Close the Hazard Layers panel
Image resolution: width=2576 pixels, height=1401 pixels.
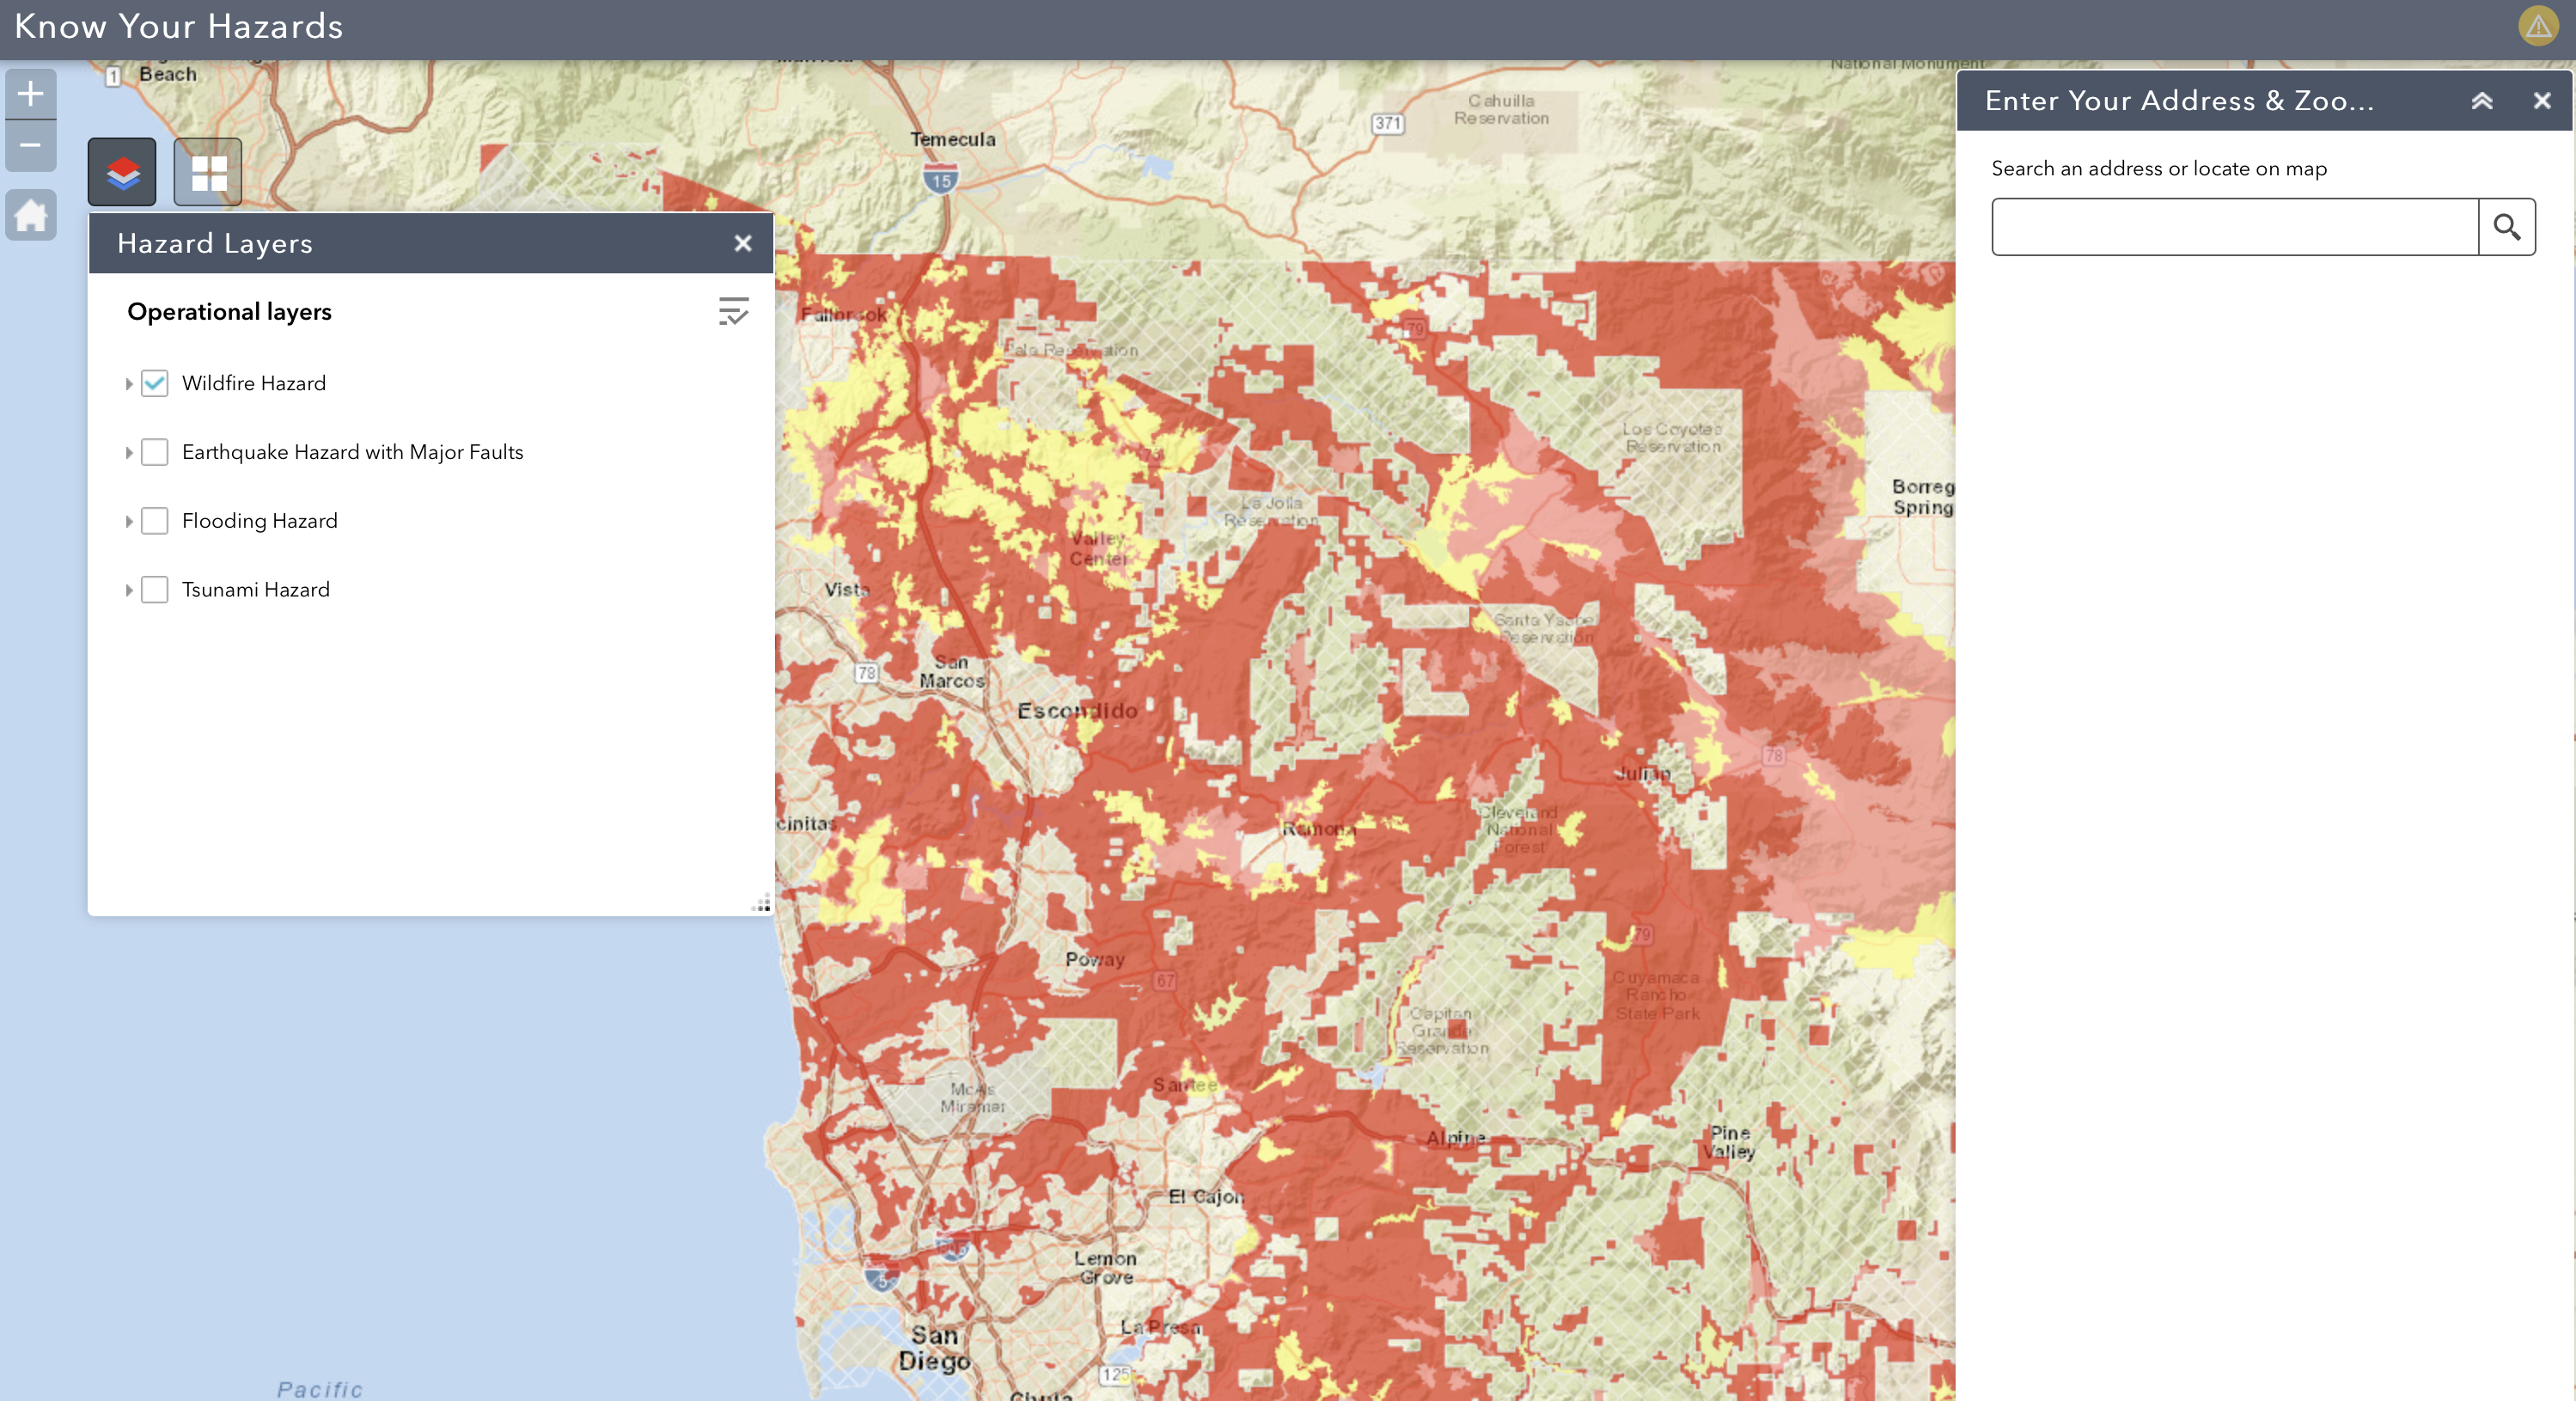click(x=742, y=243)
